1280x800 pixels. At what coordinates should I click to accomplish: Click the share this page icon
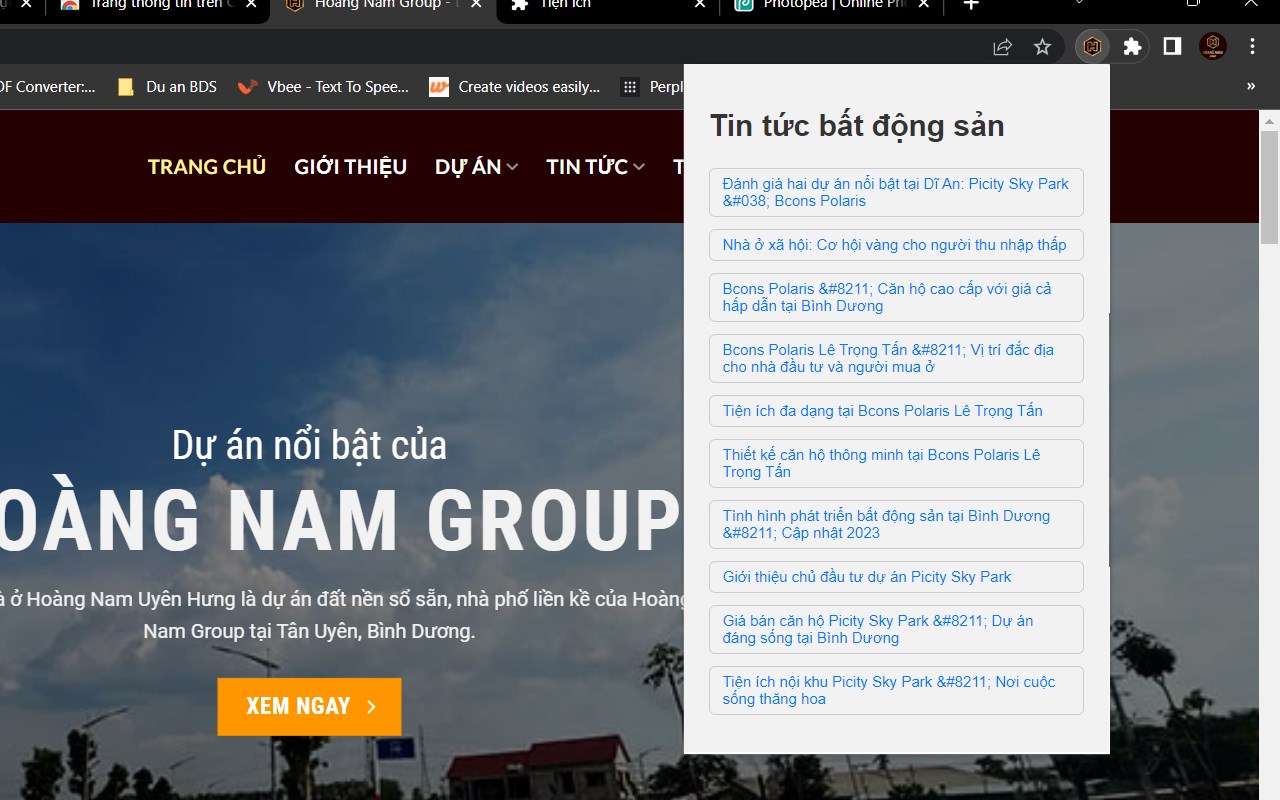pos(1002,46)
